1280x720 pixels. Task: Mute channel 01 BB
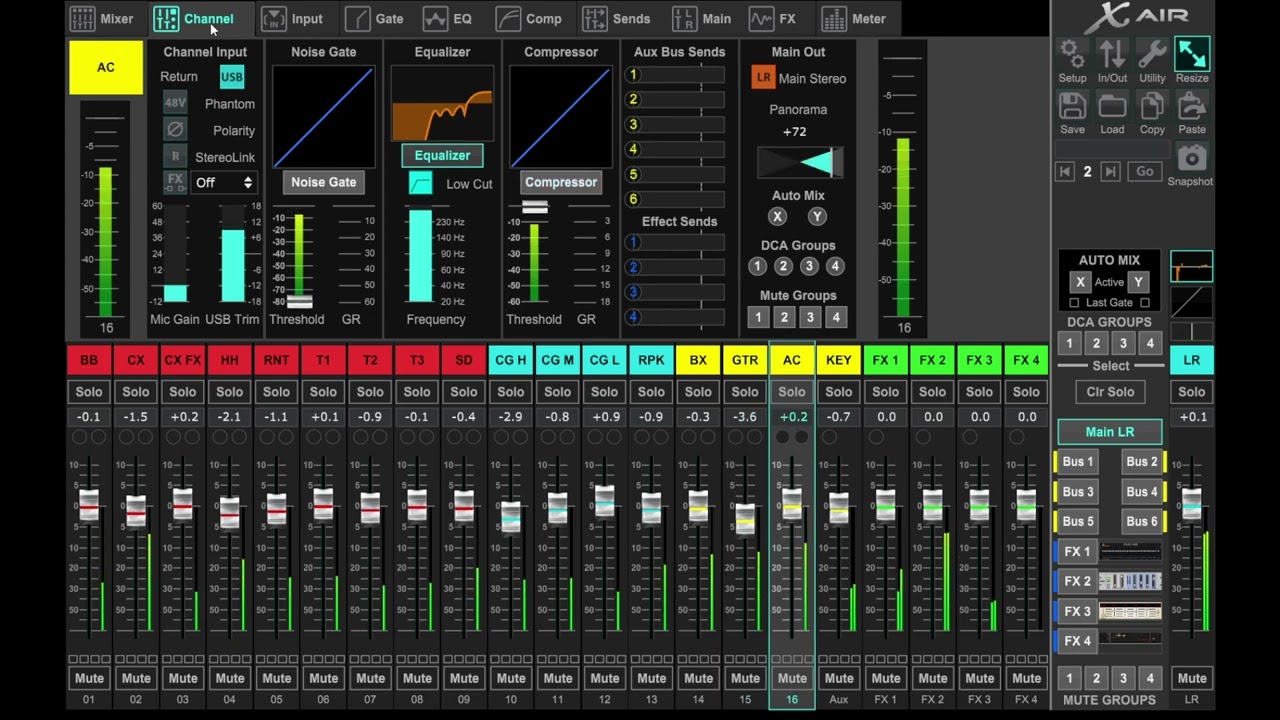click(x=89, y=678)
